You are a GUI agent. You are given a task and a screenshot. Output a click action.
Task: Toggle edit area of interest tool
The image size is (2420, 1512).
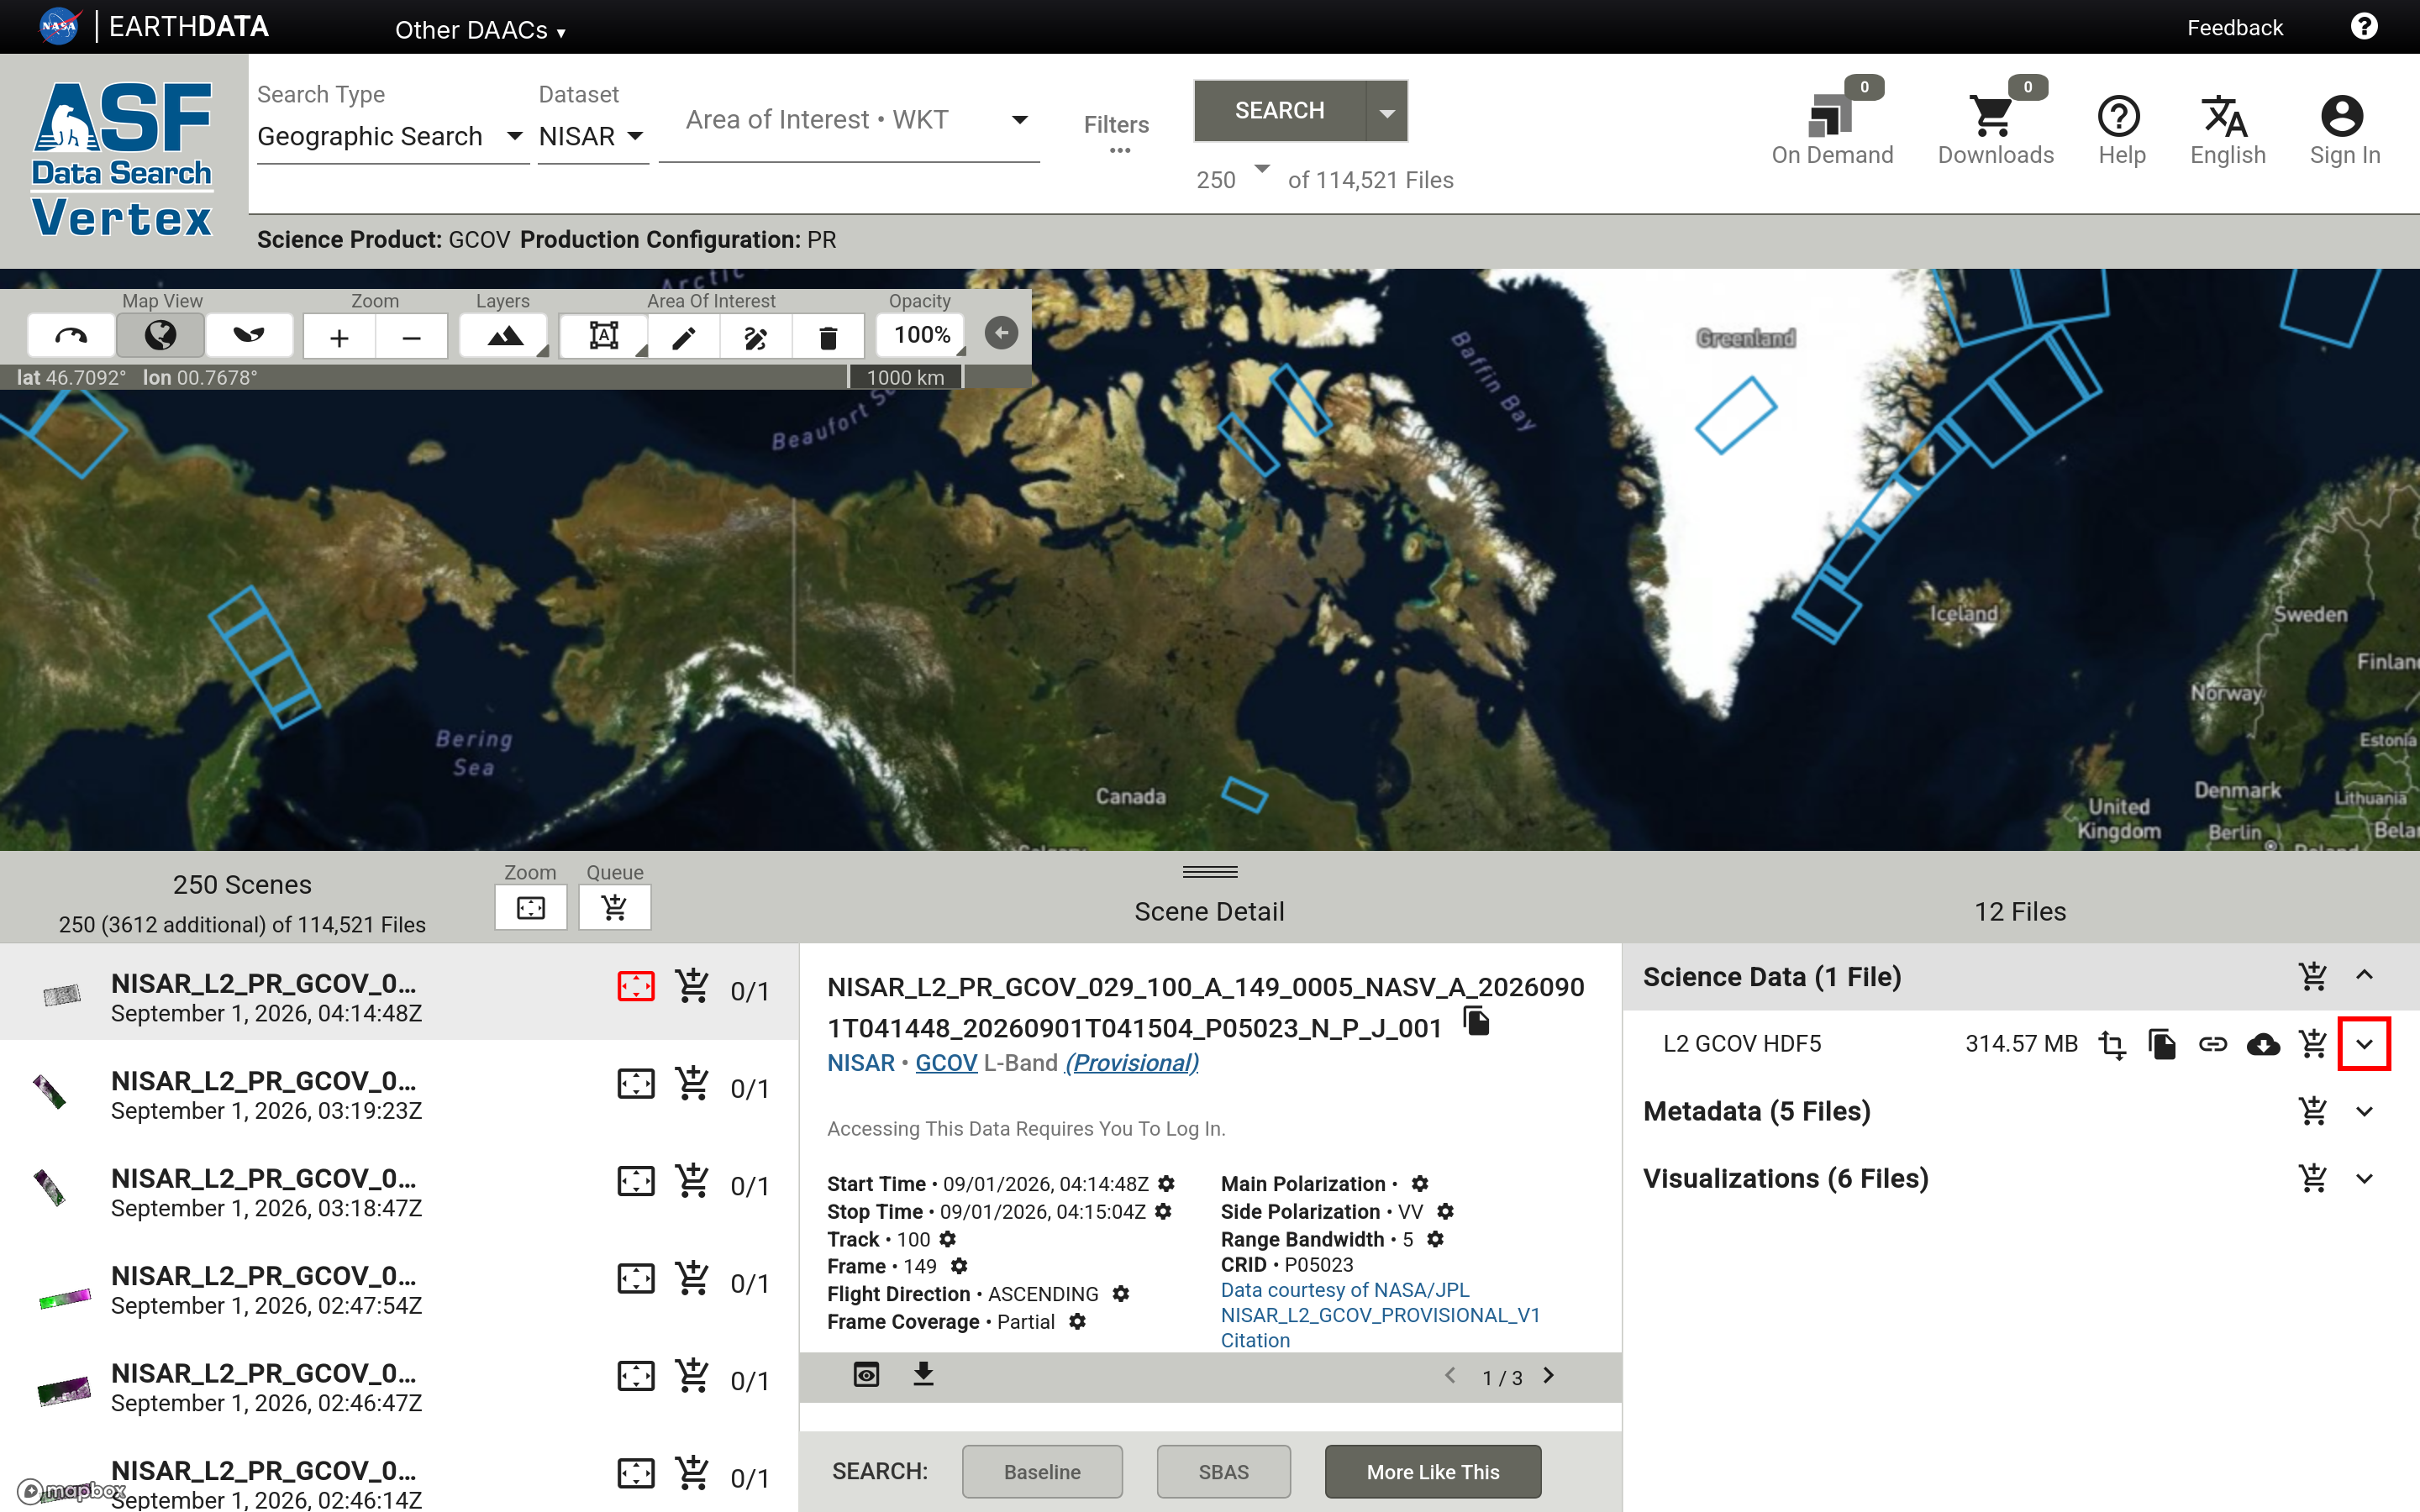756,337
